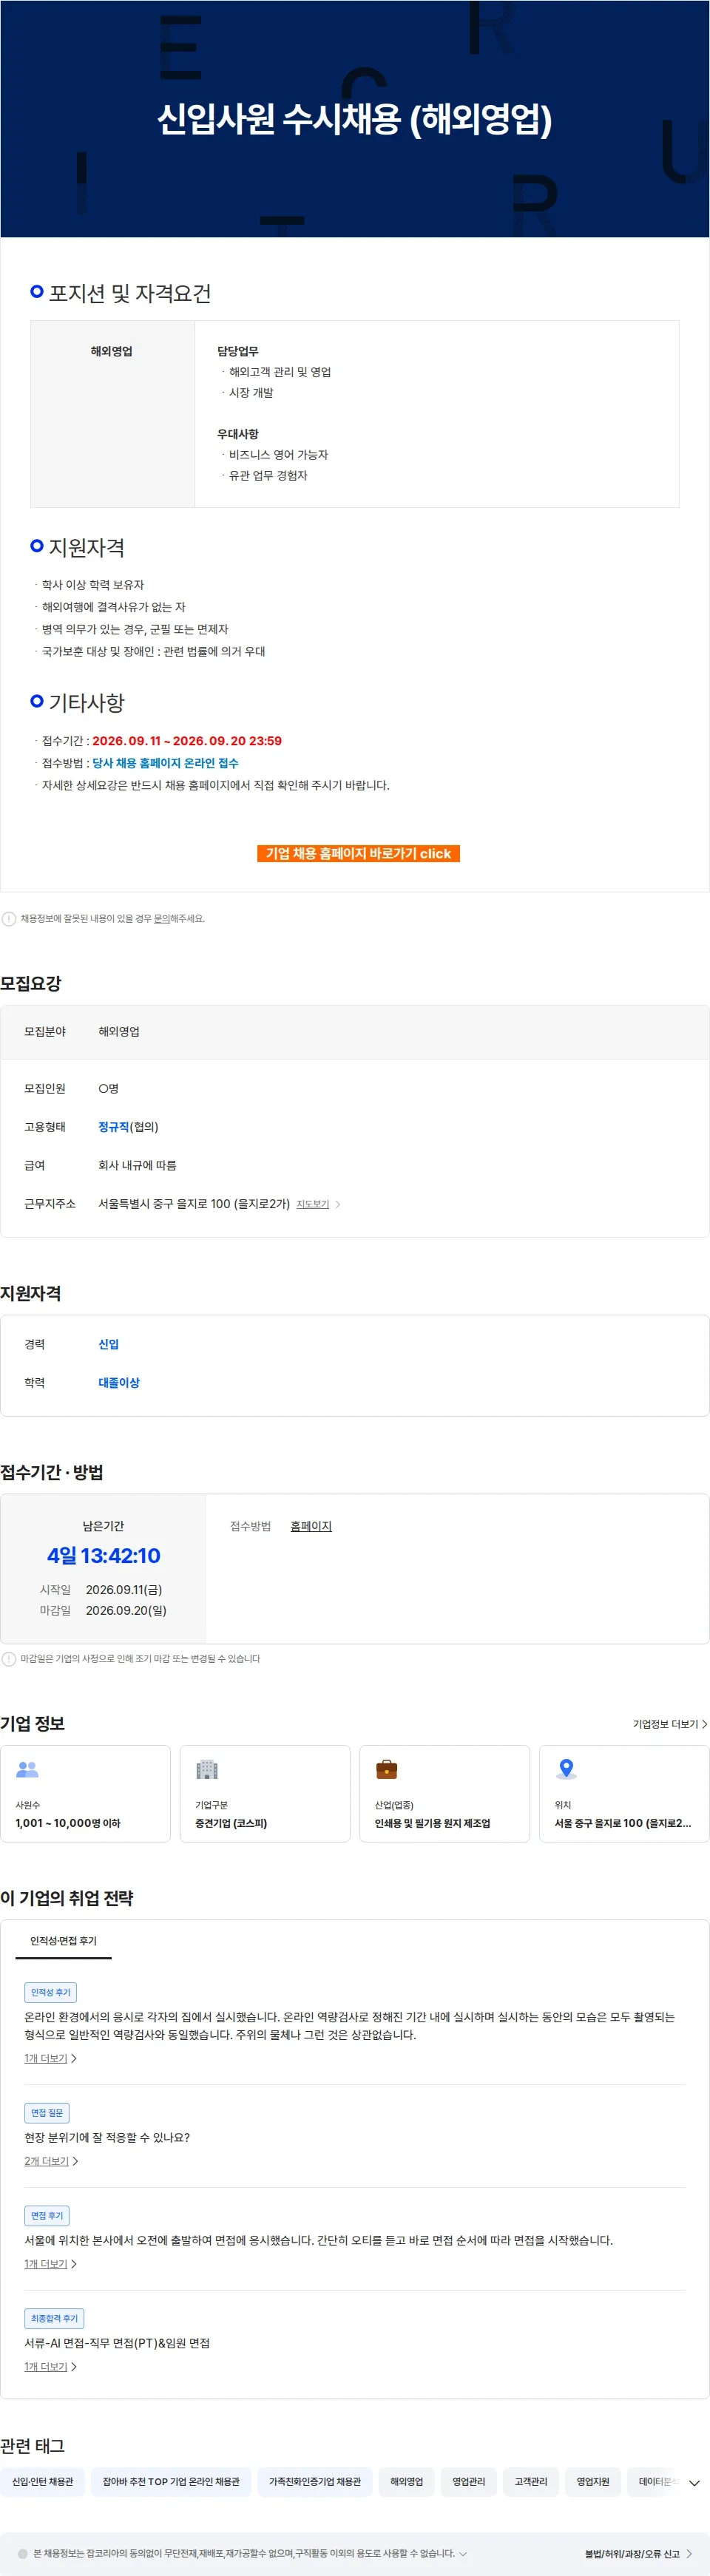Click the info icon beside 마감일은 기업의 사정으로
The width and height of the screenshot is (710, 2576).
(x=9, y=1658)
